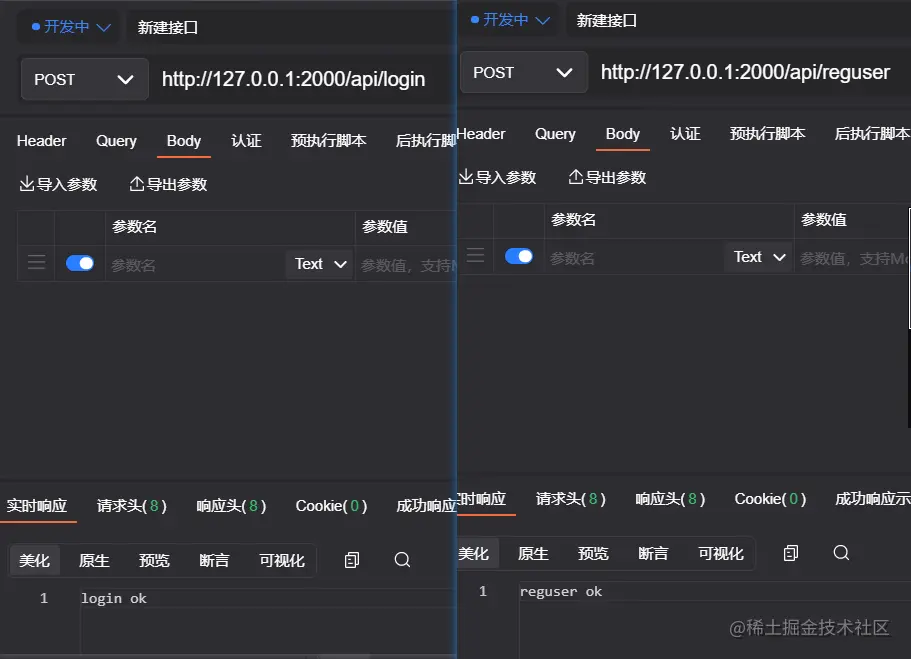Expand the 开发中 status dropdown in the login panel
This screenshot has width=911, height=659.
[71, 27]
